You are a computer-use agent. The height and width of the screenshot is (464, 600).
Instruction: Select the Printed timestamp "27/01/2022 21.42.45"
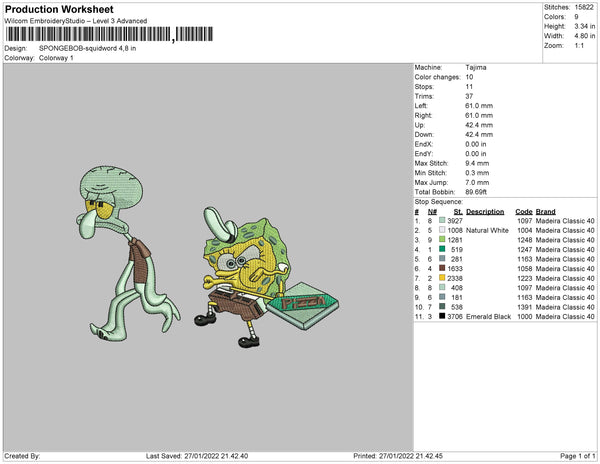[411, 456]
